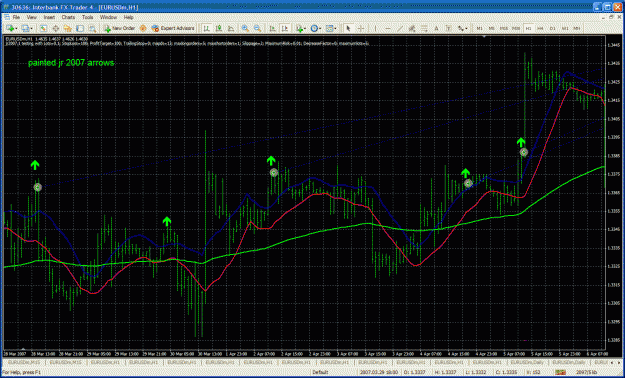Switch timeframe to W1
Viewport: 625px width, 378px height.
click(565, 28)
